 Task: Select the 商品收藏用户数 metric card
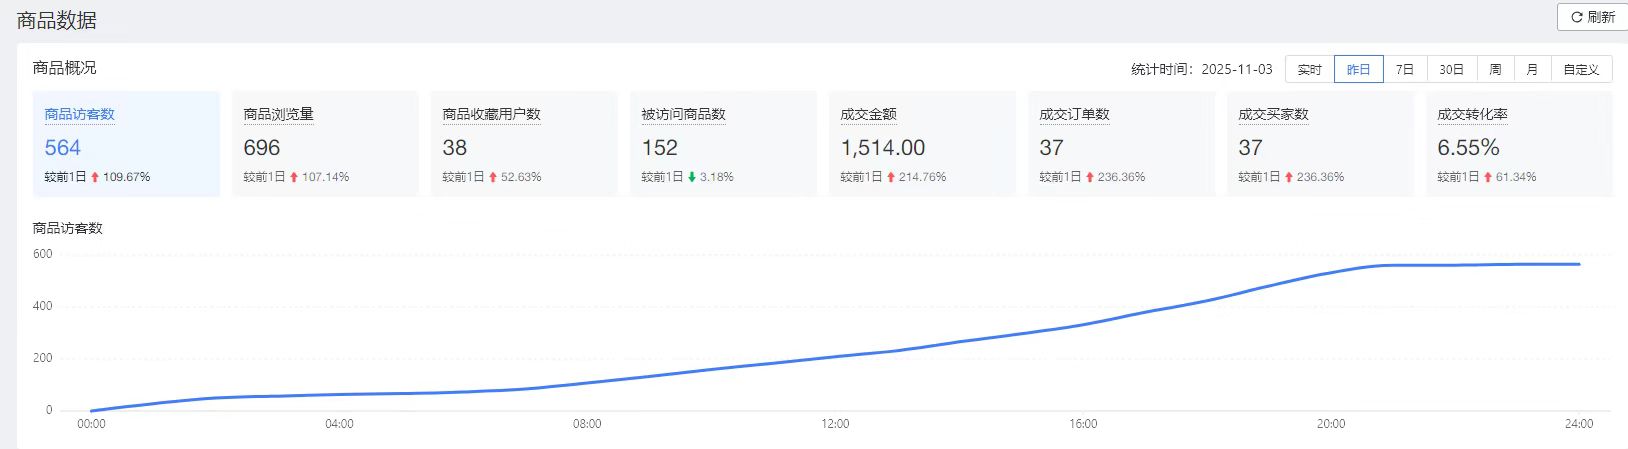click(x=524, y=144)
